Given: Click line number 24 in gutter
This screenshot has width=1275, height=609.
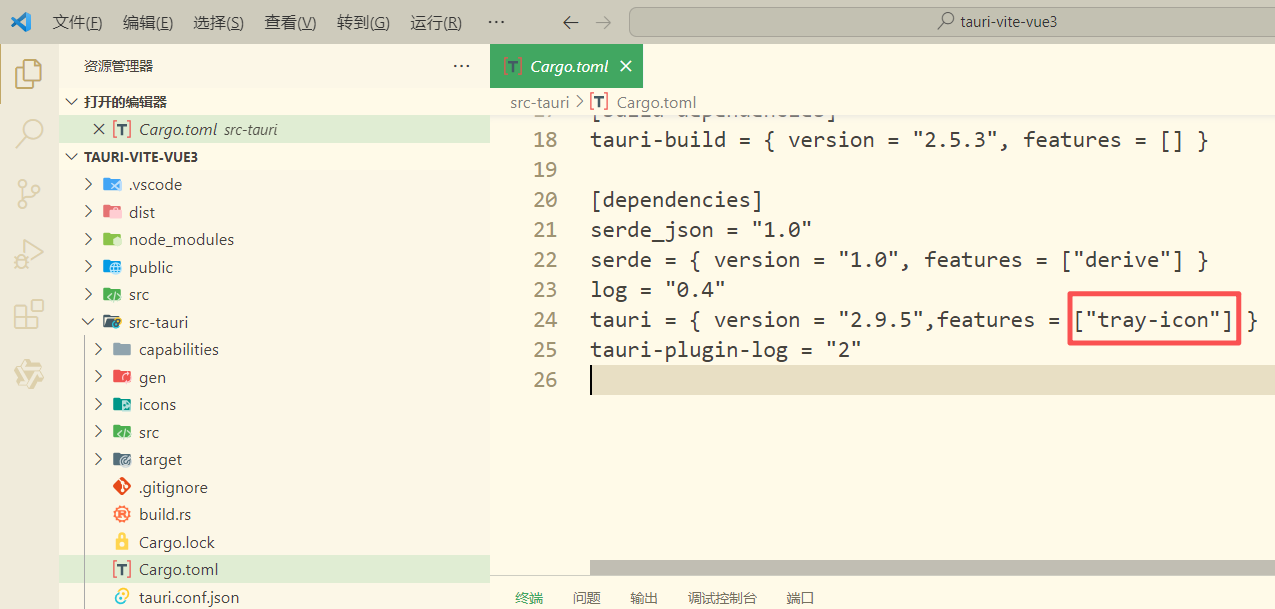Looking at the screenshot, I should (545, 320).
